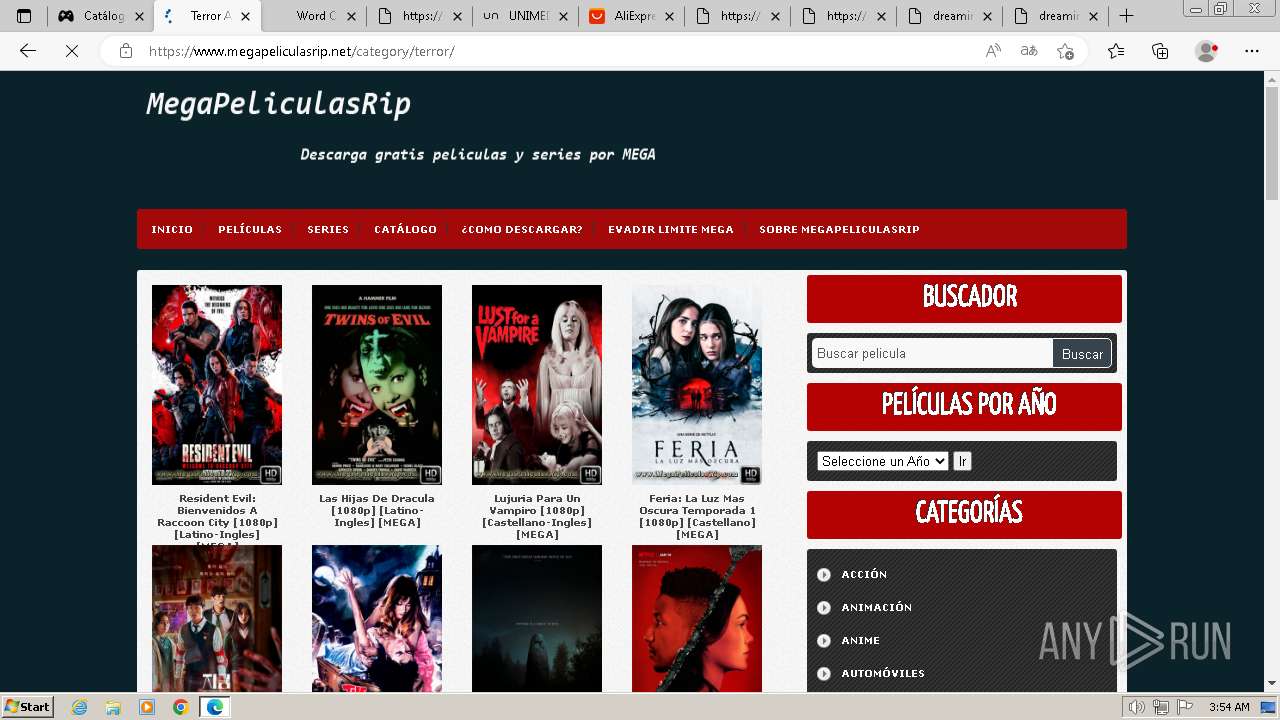Open the Resident Evil poster

217,385
